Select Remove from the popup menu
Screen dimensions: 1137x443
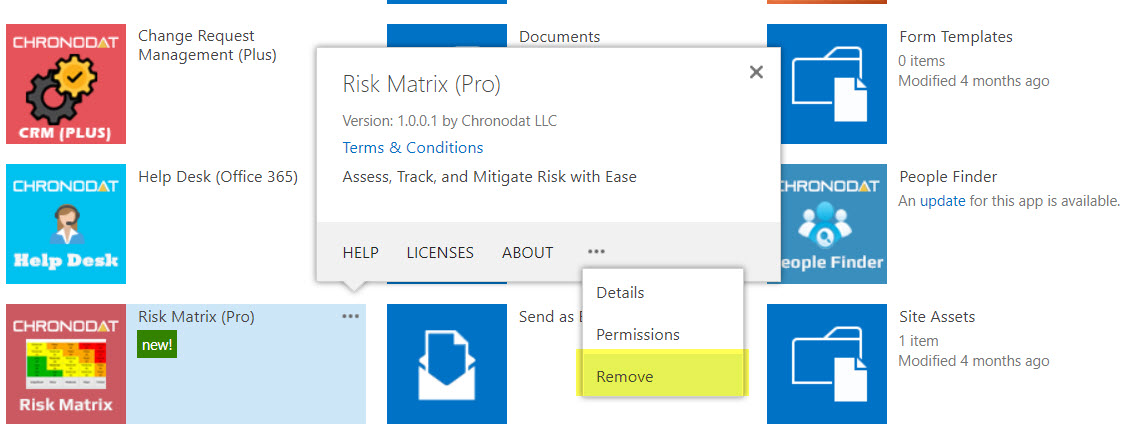(x=663, y=377)
